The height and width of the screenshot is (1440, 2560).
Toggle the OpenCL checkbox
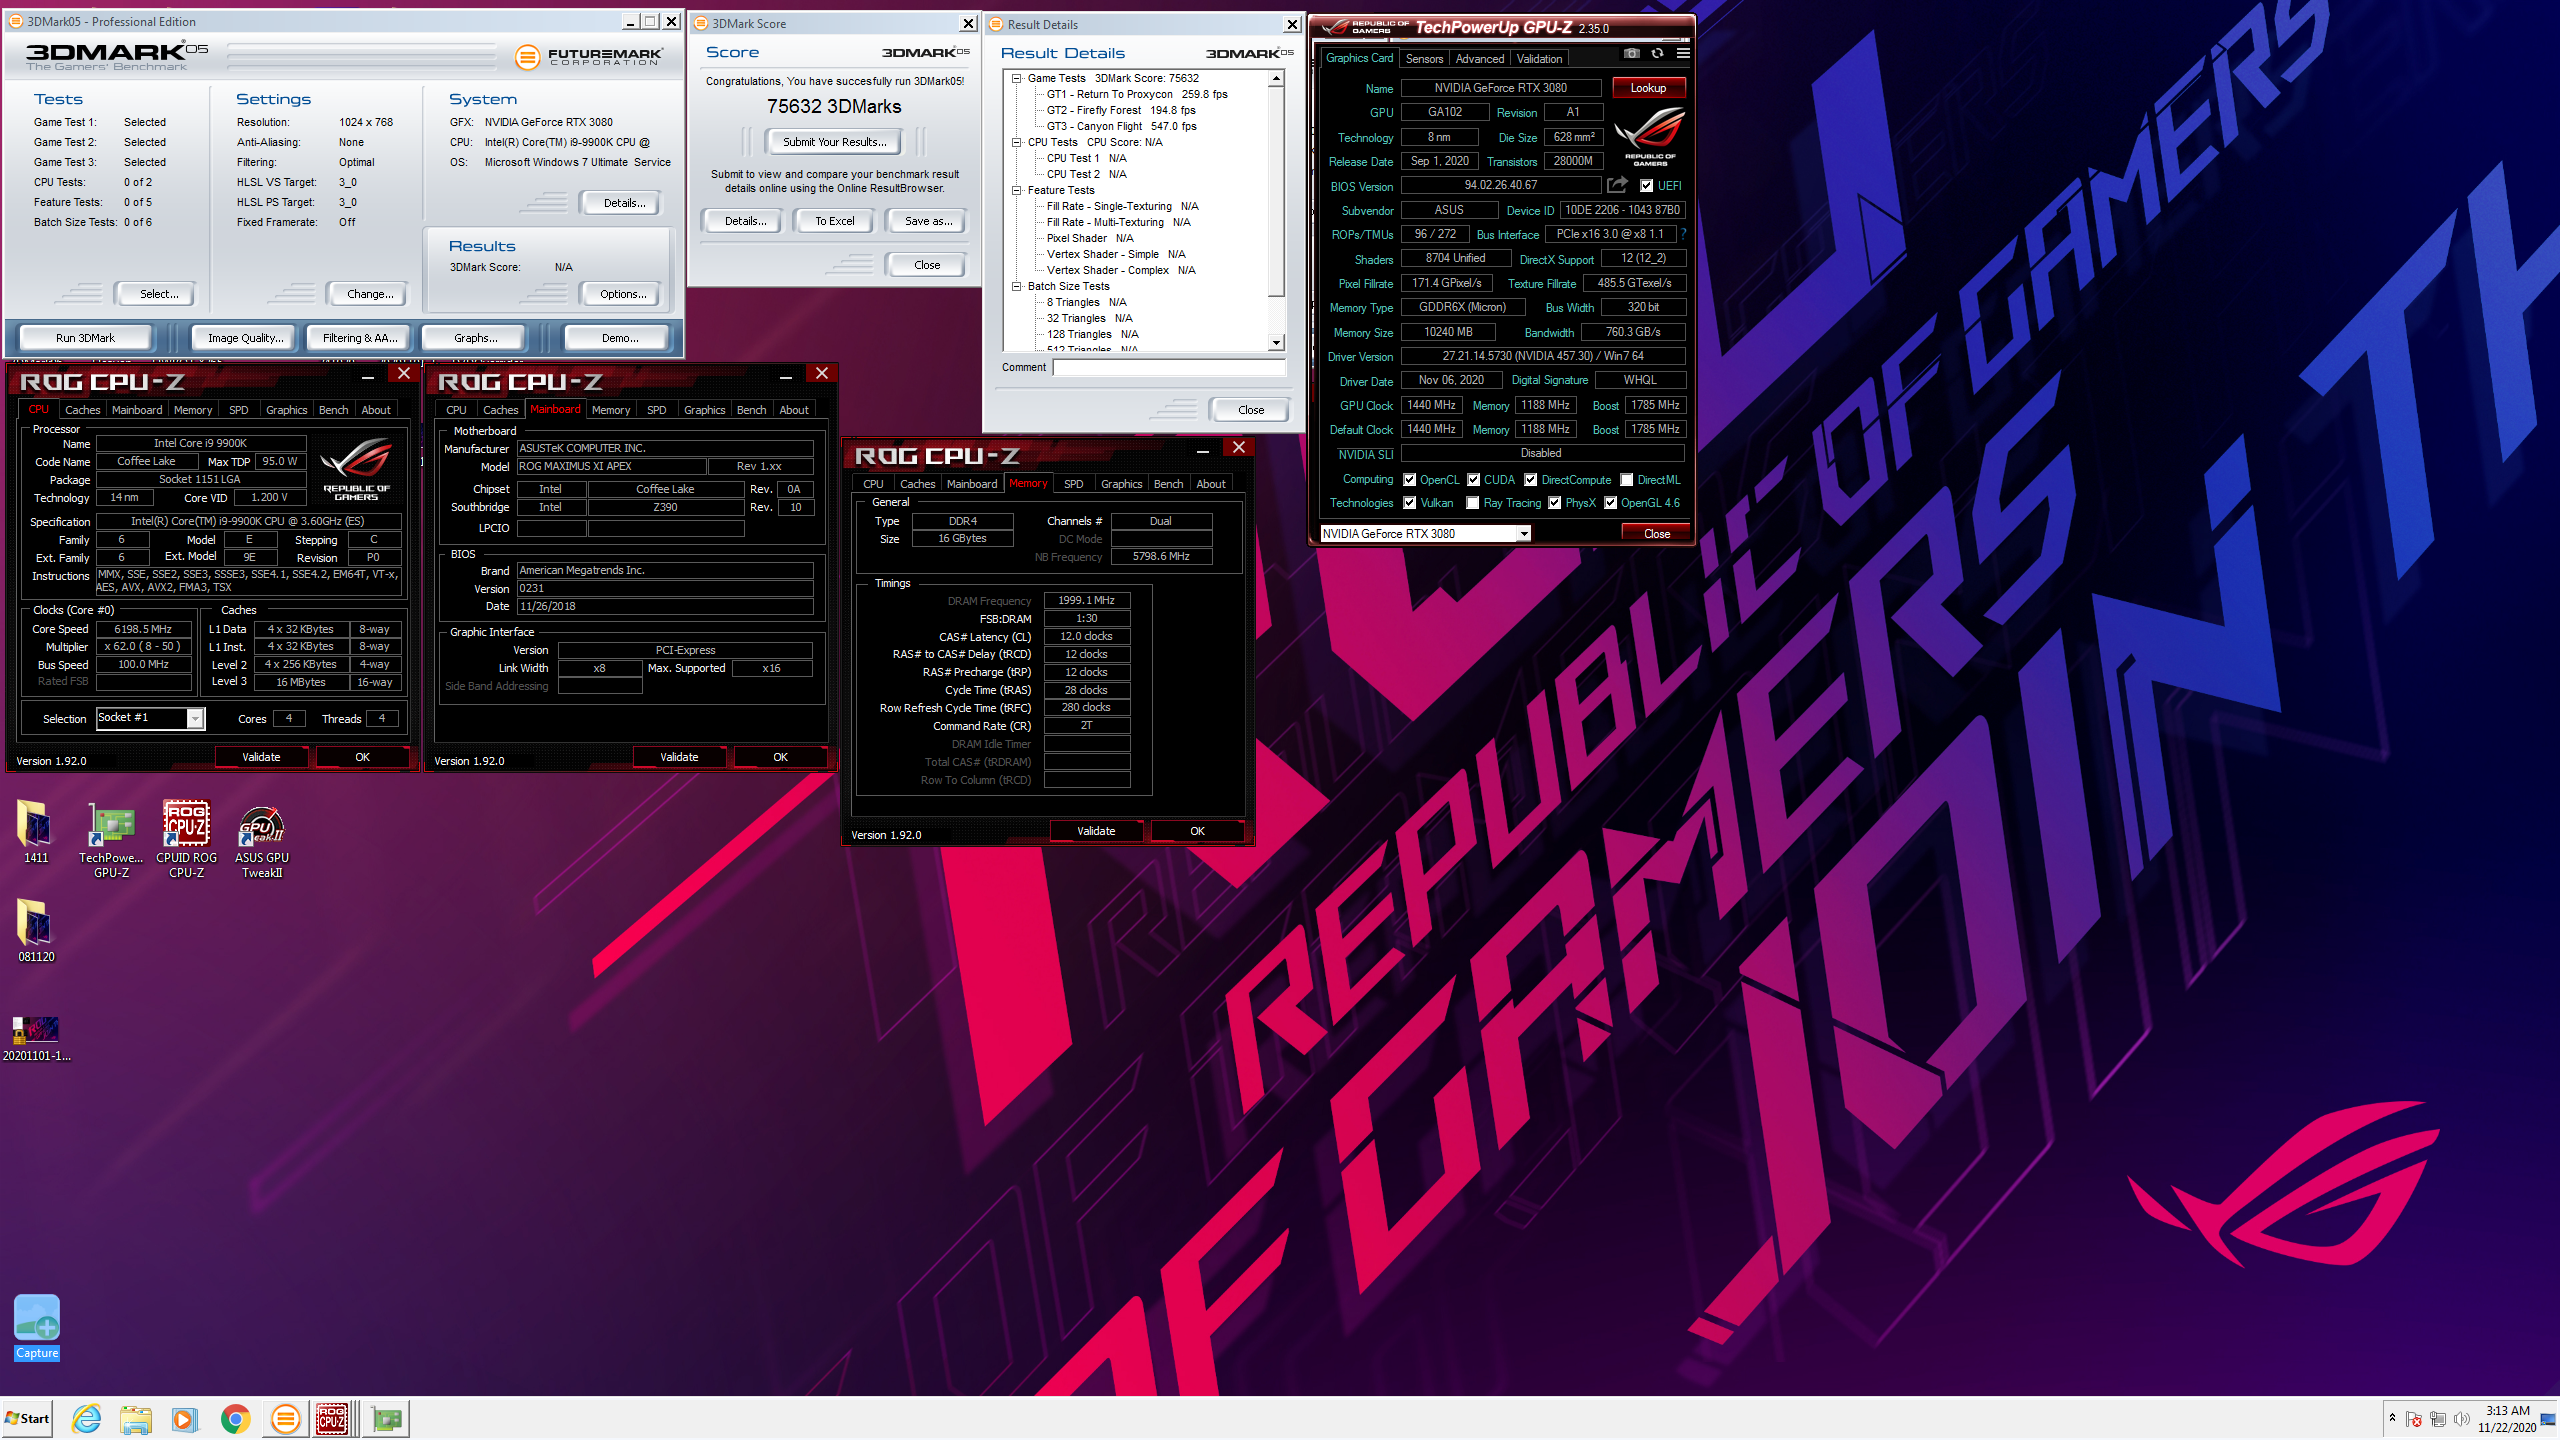(1410, 480)
